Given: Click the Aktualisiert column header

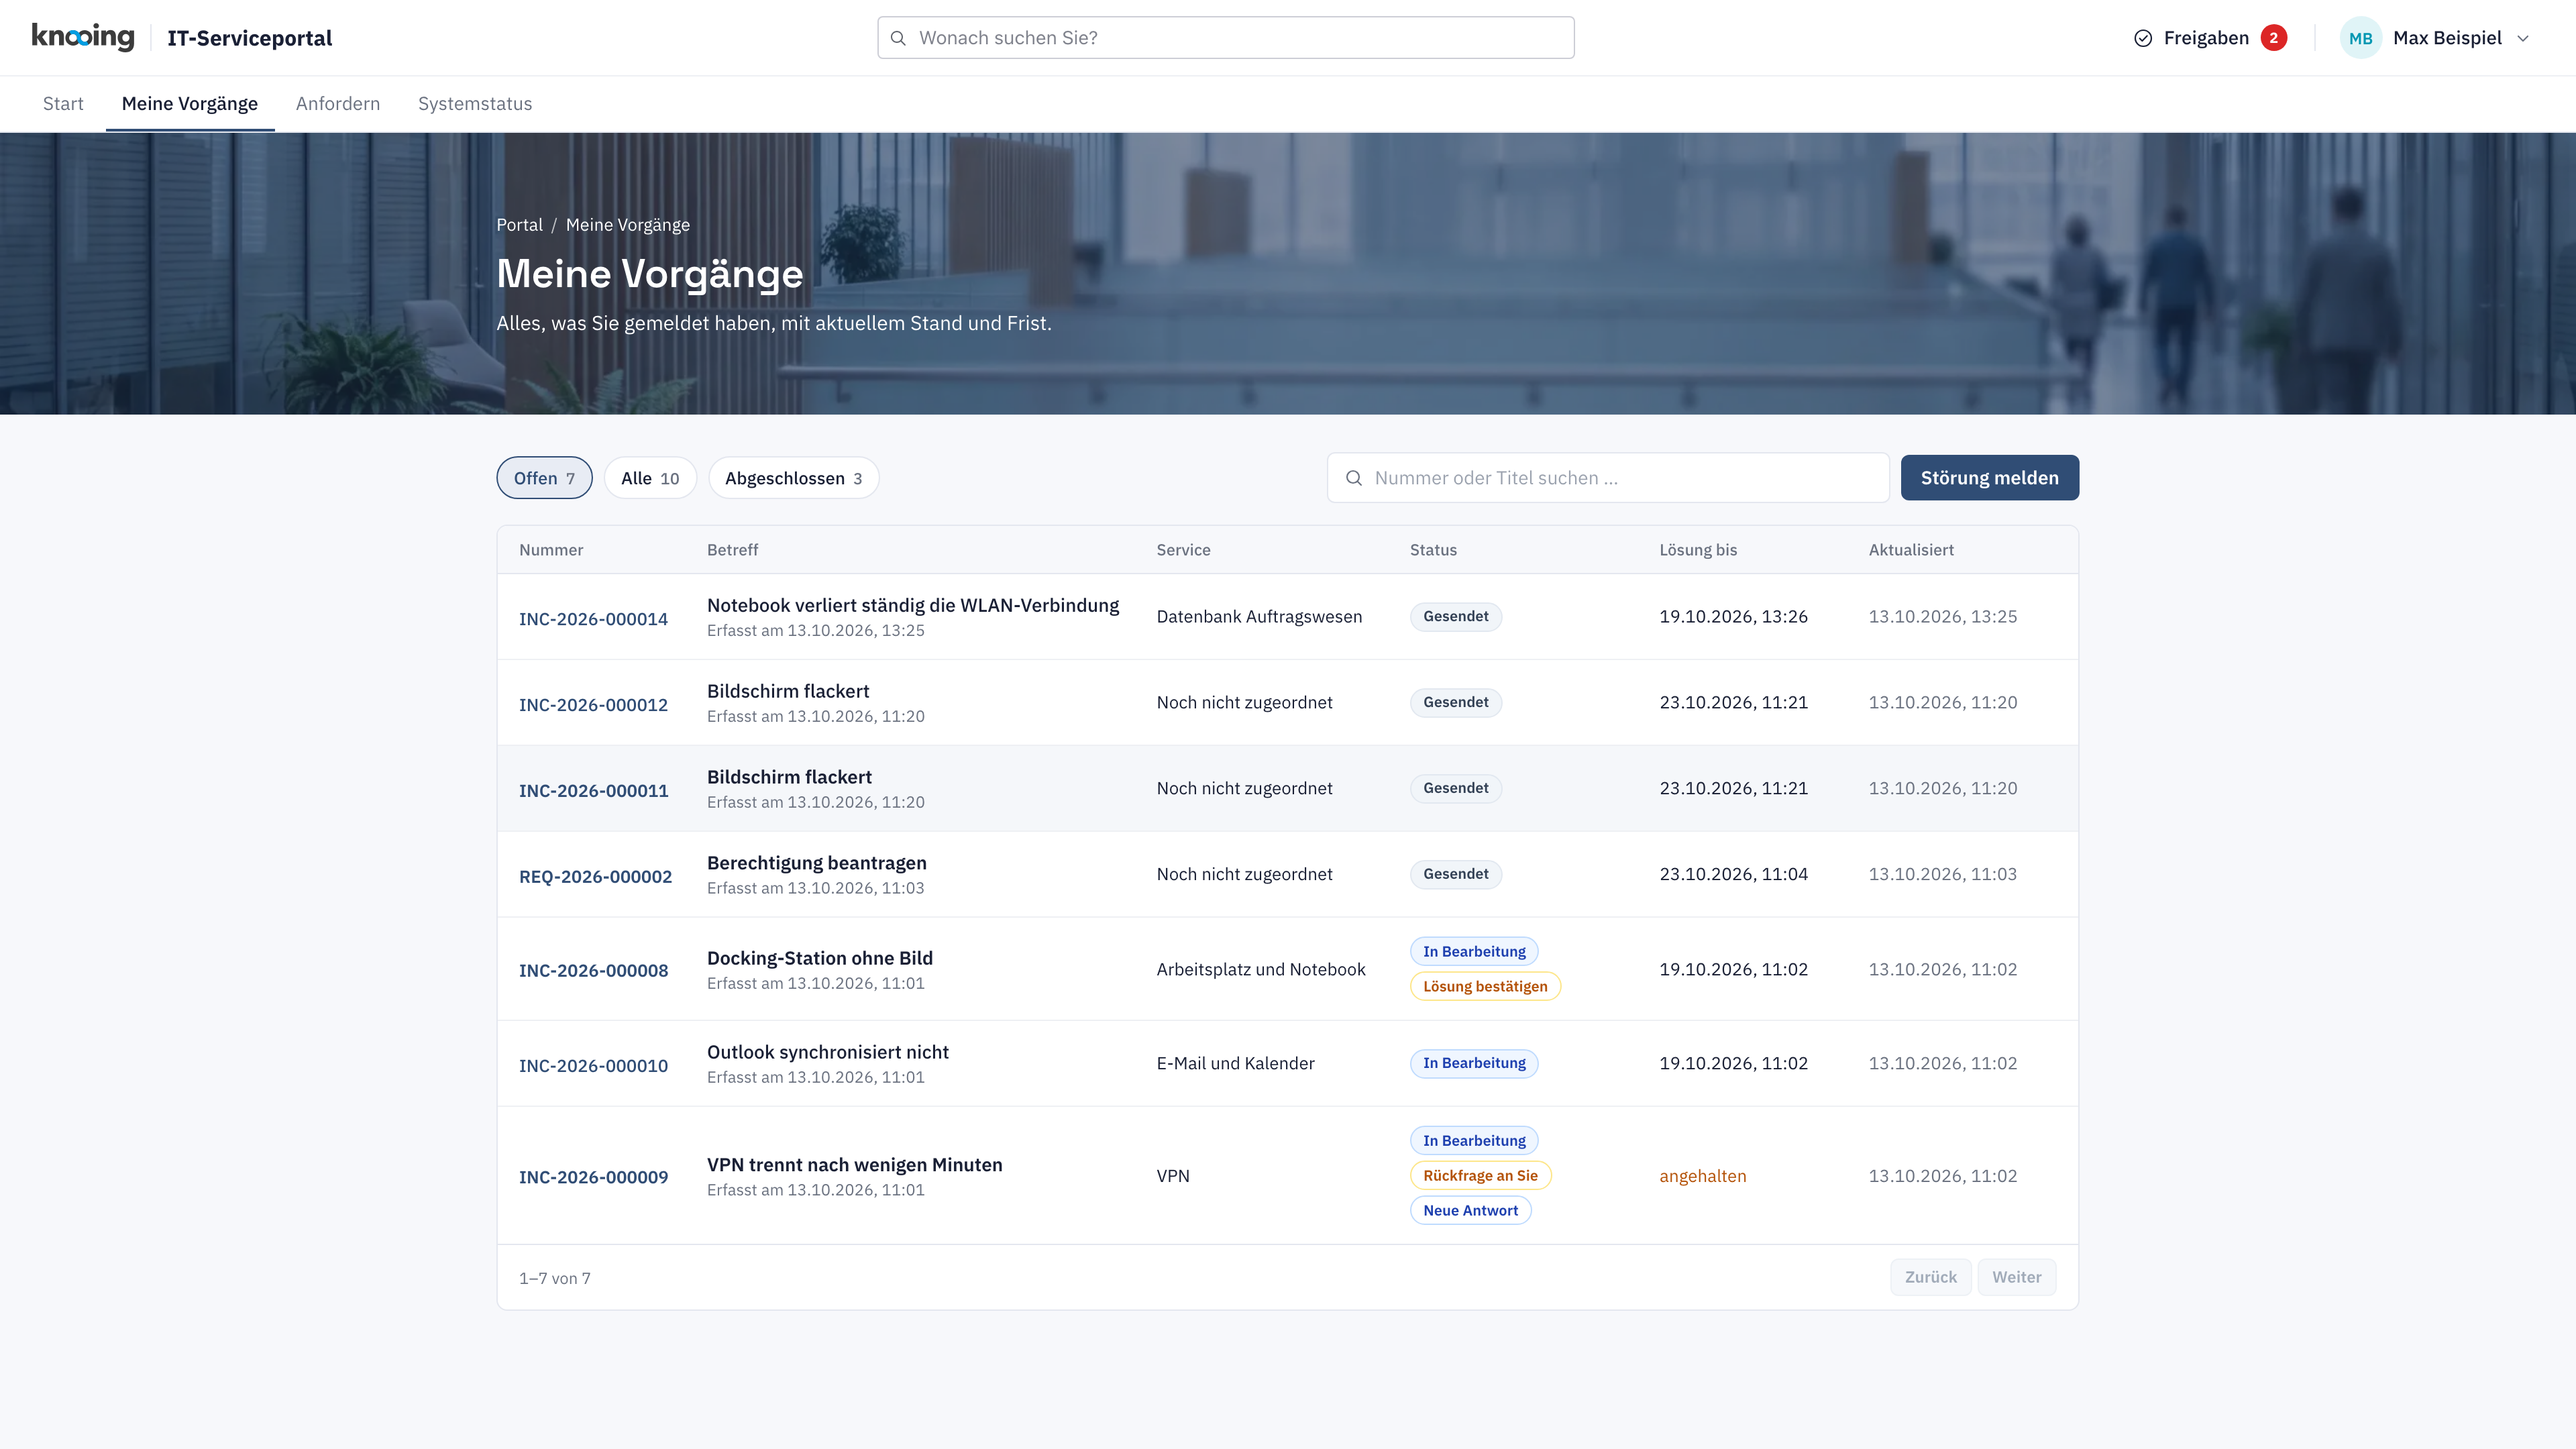Looking at the screenshot, I should [x=1911, y=550].
